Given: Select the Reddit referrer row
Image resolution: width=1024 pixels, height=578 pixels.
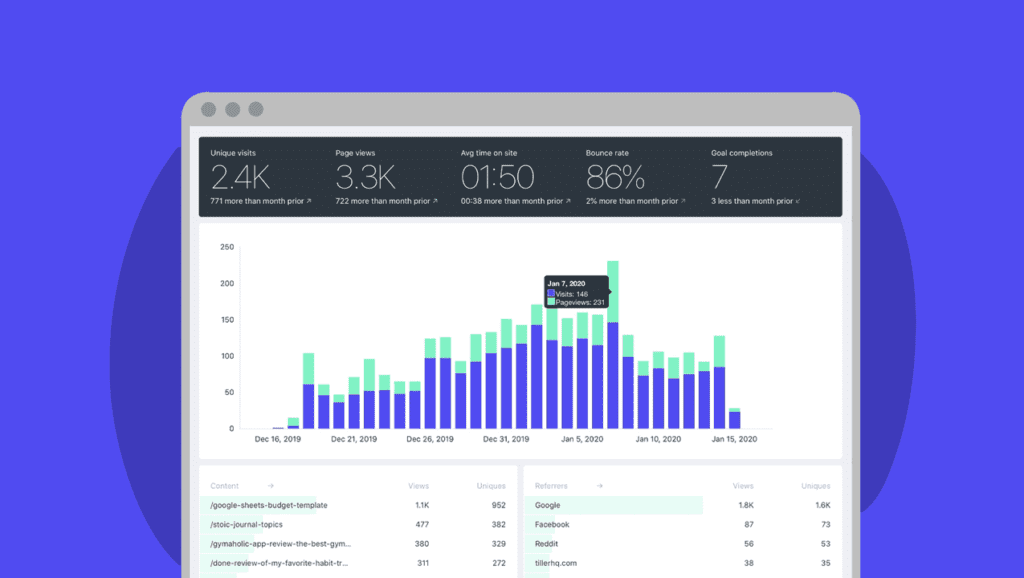Looking at the screenshot, I should click(x=682, y=543).
